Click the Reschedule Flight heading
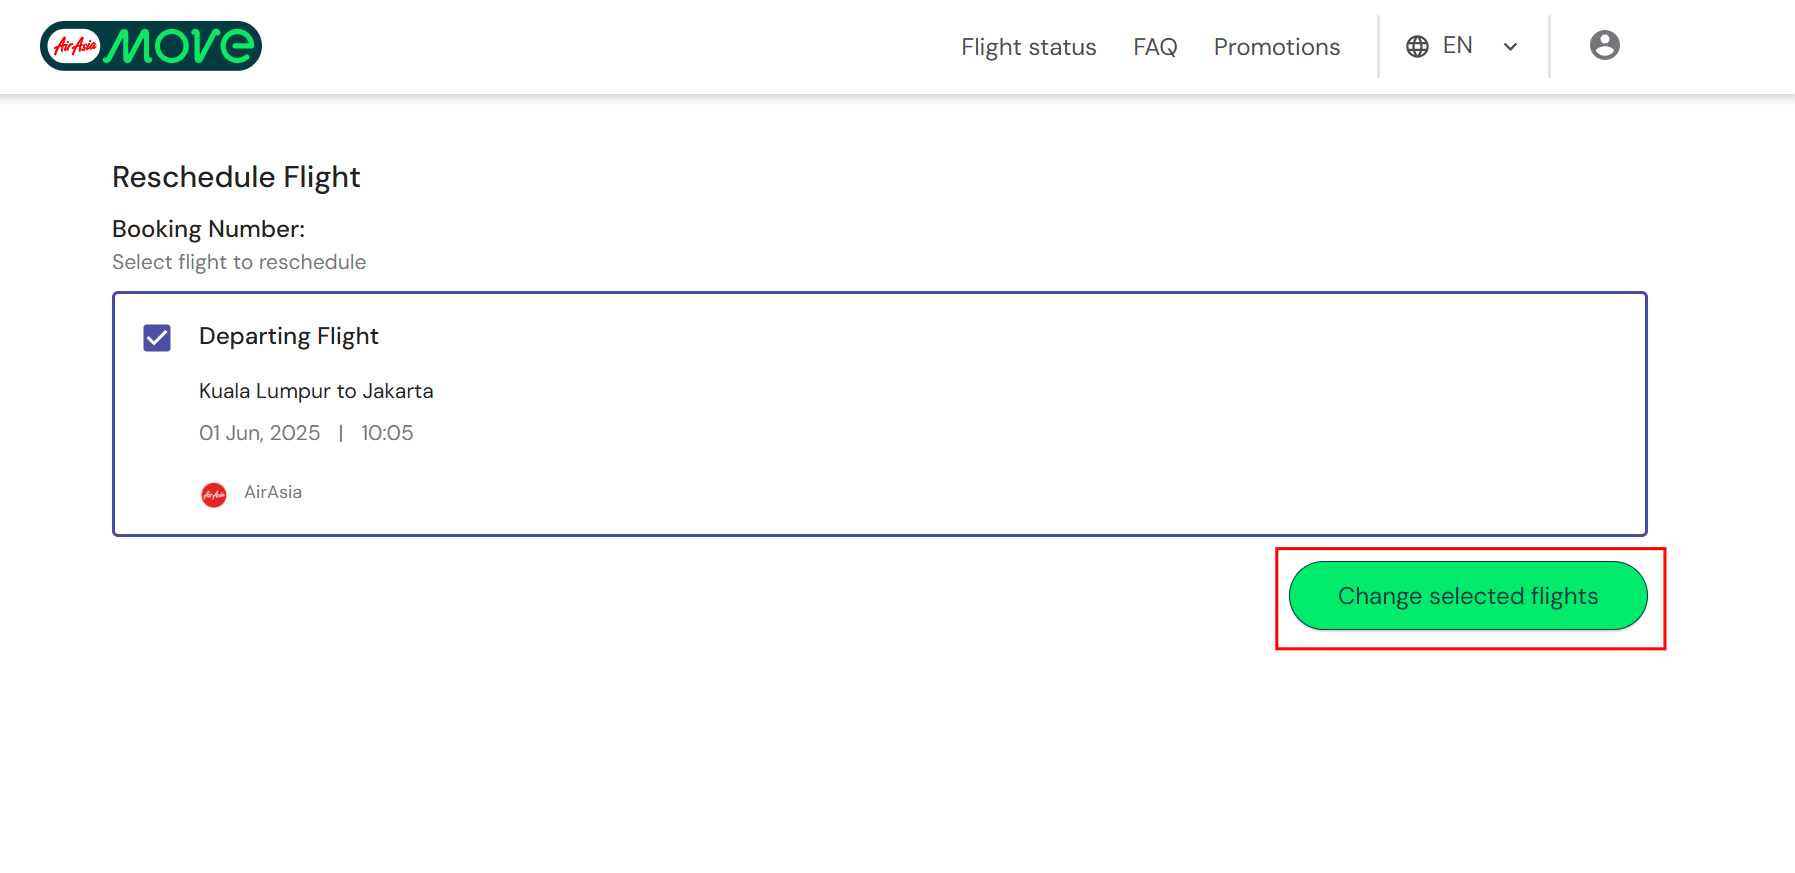This screenshot has height=873, width=1795. click(236, 177)
